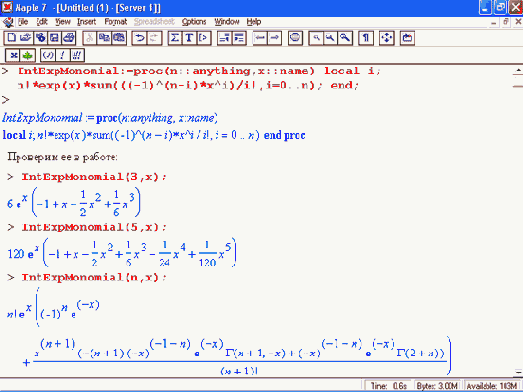Insert text with the T icon
523x392 pixels.
coord(189,38)
